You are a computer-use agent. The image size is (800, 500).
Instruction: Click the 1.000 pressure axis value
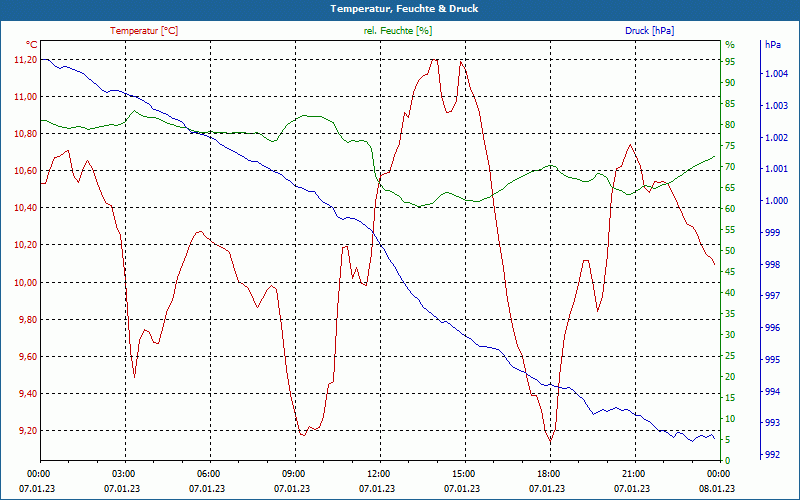click(x=777, y=201)
